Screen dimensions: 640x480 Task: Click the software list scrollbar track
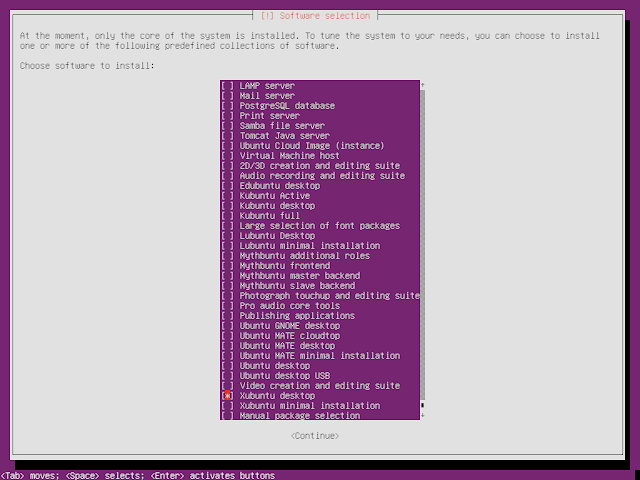pyautogui.click(x=422, y=245)
